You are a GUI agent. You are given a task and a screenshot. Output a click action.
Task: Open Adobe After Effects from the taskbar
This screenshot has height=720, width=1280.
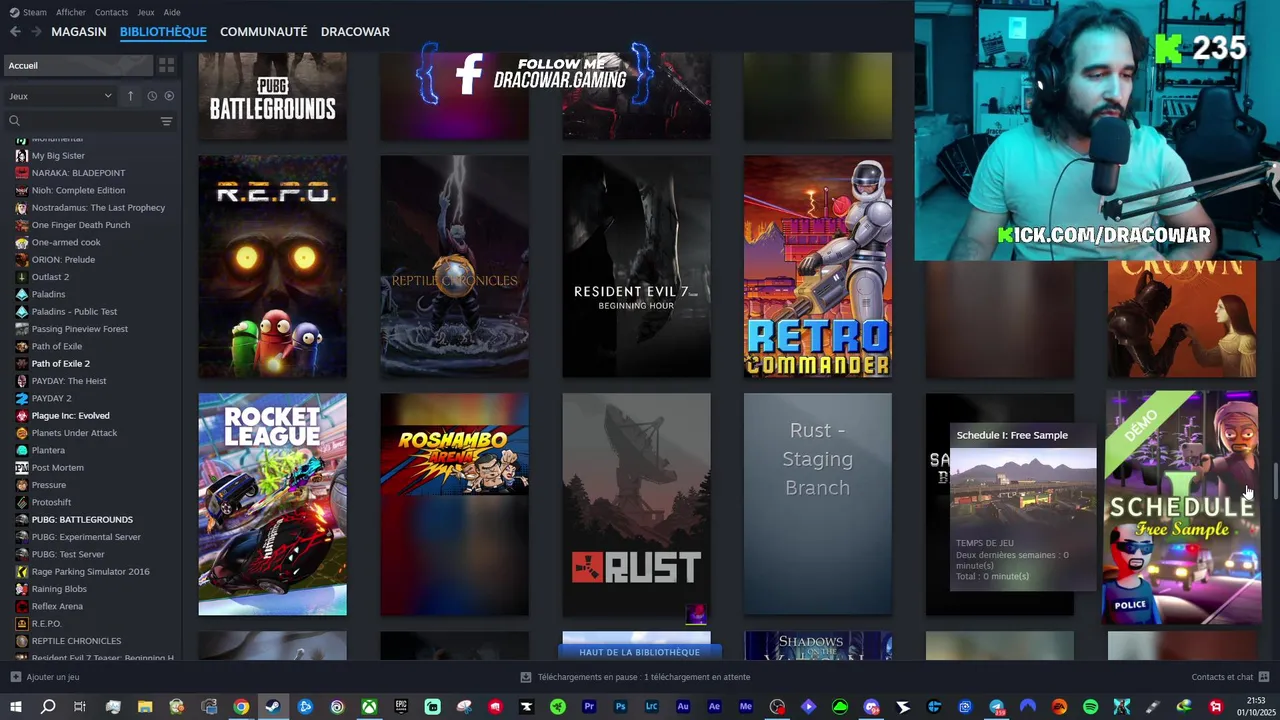coord(714,707)
